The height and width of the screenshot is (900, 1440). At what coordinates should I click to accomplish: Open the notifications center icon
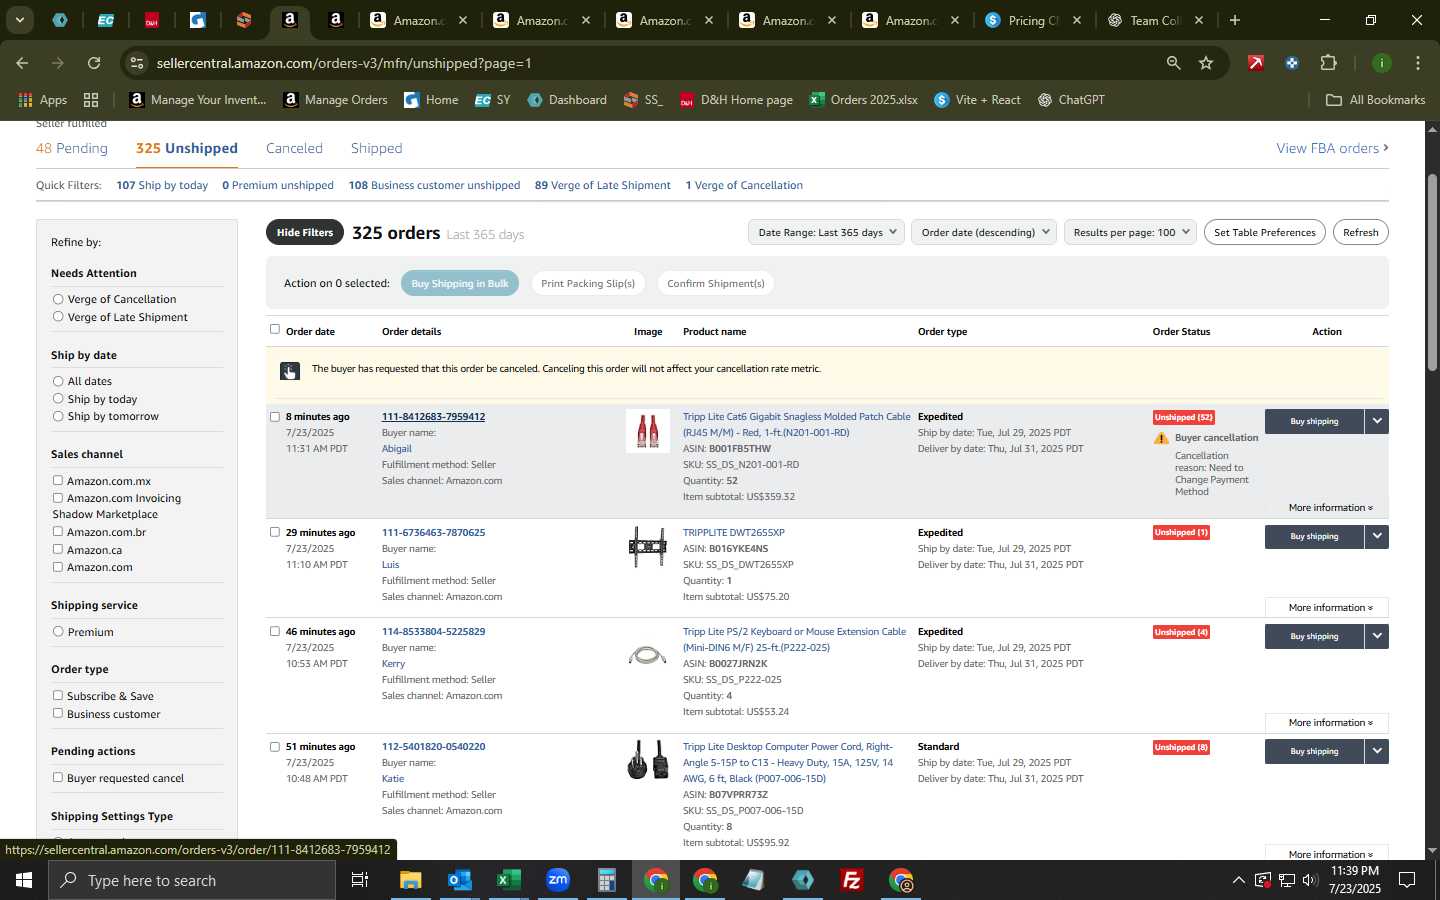1407,880
